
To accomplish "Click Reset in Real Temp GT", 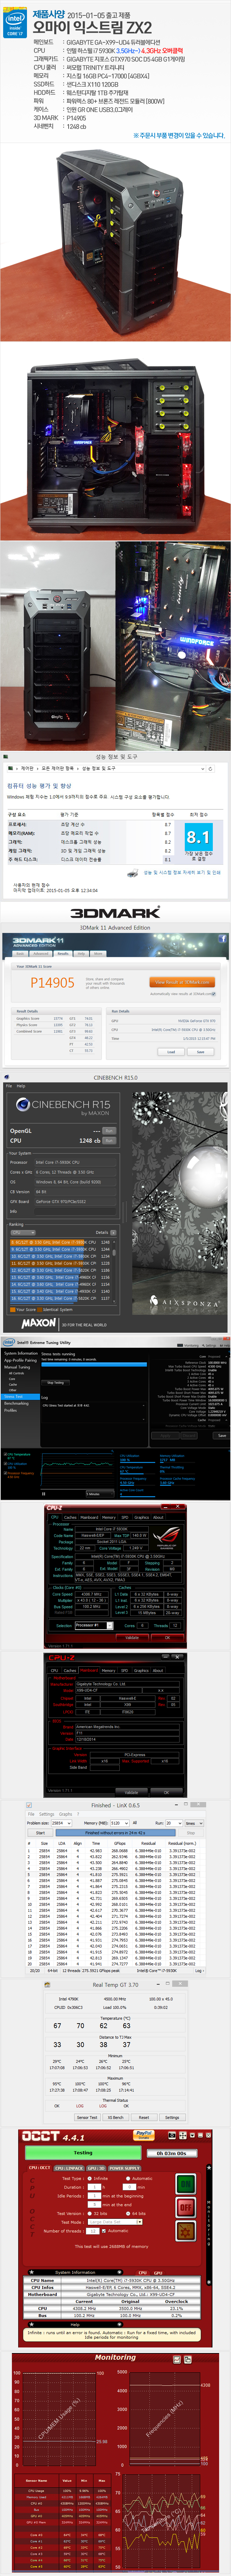I will pos(144,2118).
